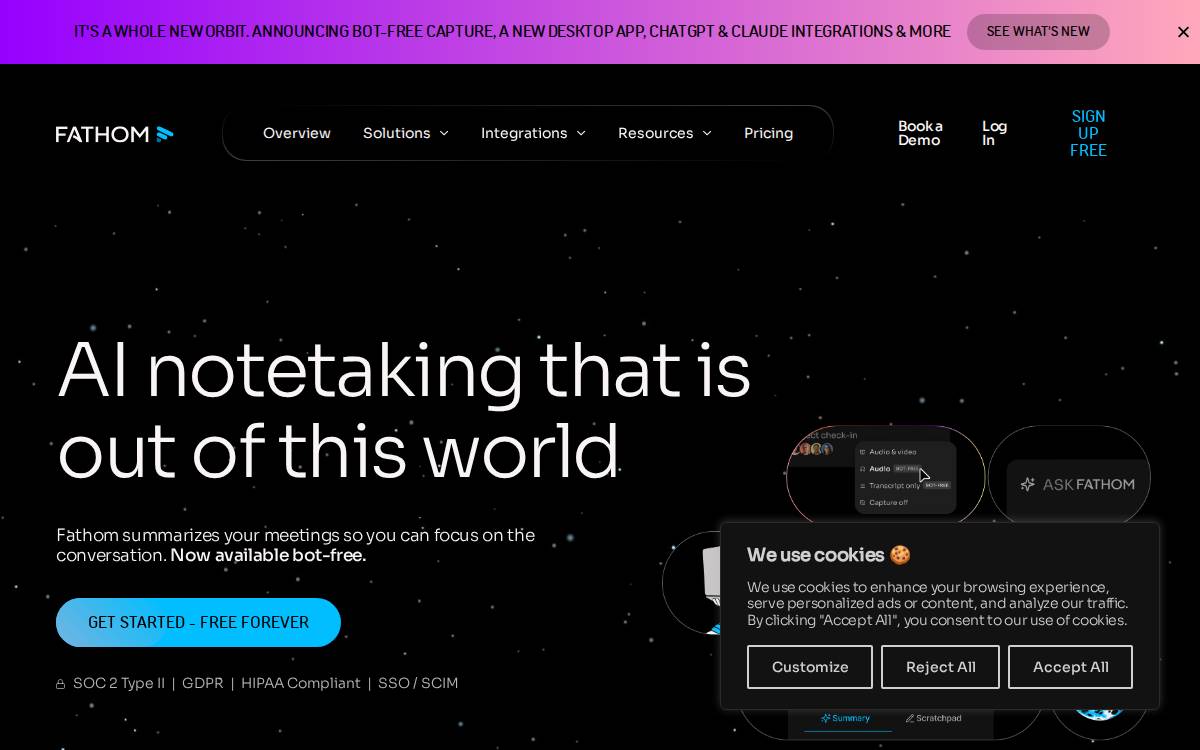Click the Fathom logo
This screenshot has width=1200, height=750.
click(x=114, y=134)
